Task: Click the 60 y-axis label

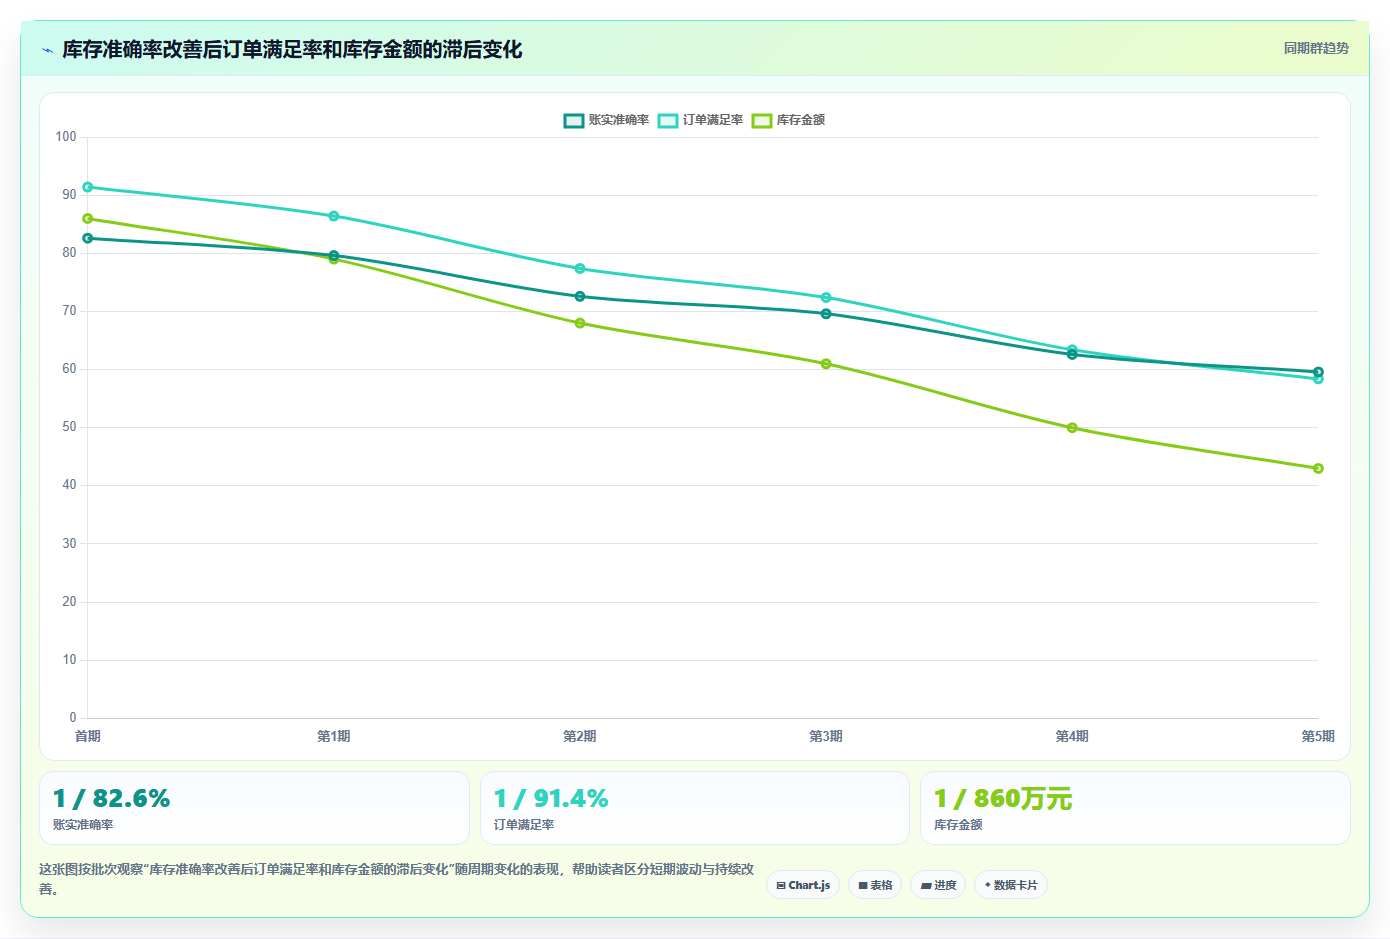Action: (69, 369)
